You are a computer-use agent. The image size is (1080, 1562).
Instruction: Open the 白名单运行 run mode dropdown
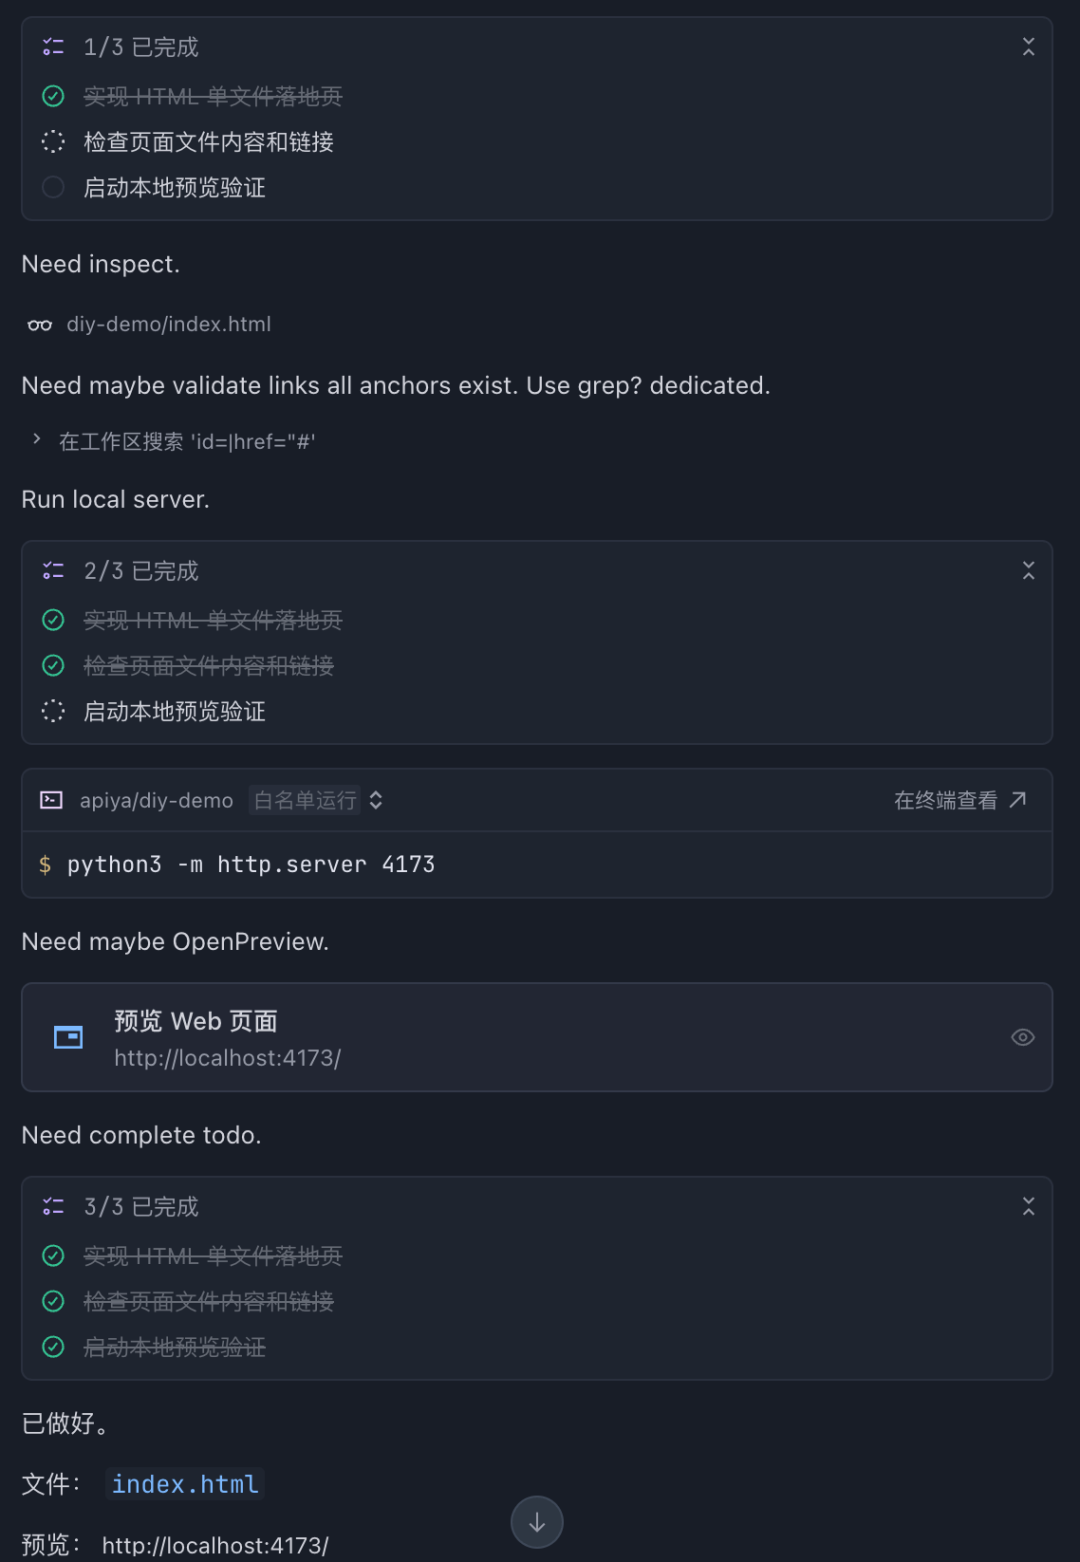318,800
